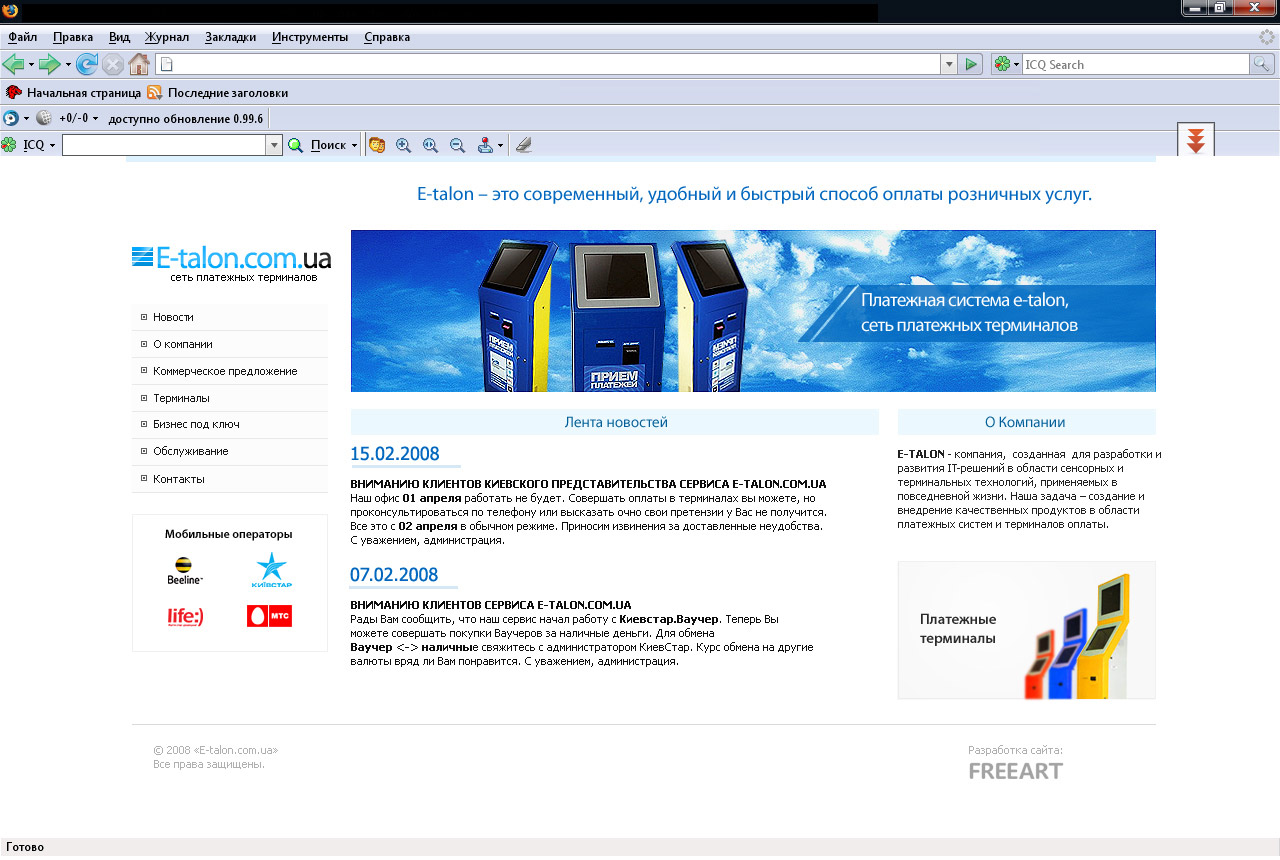1280x860 pixels.
Task: Click the gray globe icon near +0/-0
Action: click(44, 118)
